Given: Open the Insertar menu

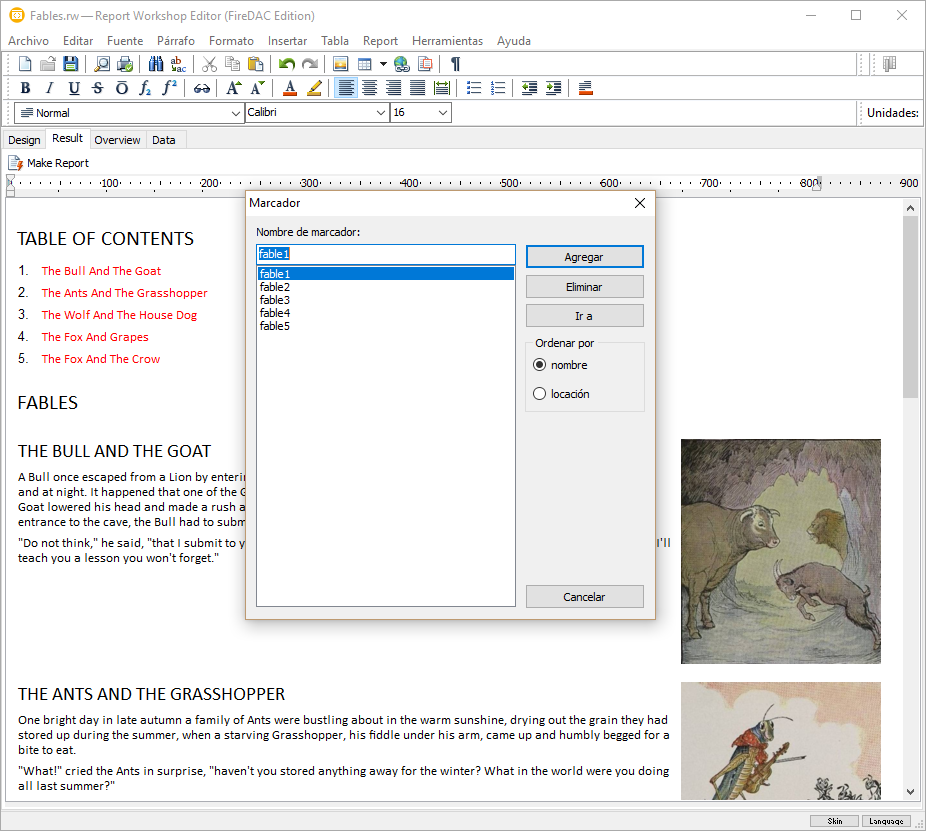Looking at the screenshot, I should (x=287, y=41).
